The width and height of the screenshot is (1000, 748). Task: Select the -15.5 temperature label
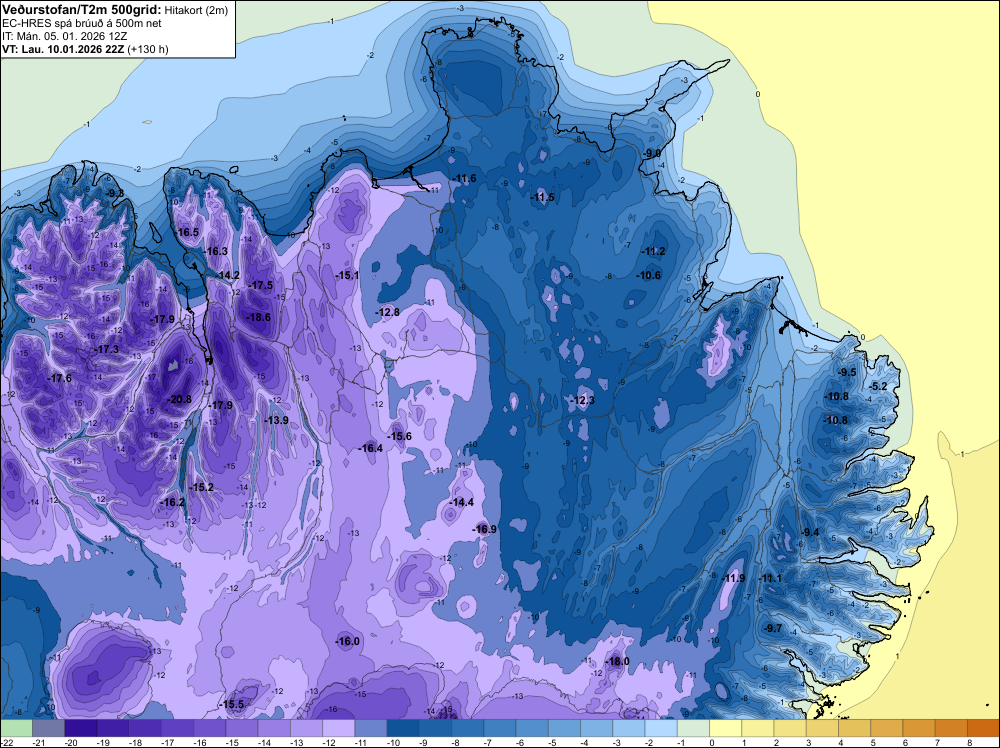[232, 705]
